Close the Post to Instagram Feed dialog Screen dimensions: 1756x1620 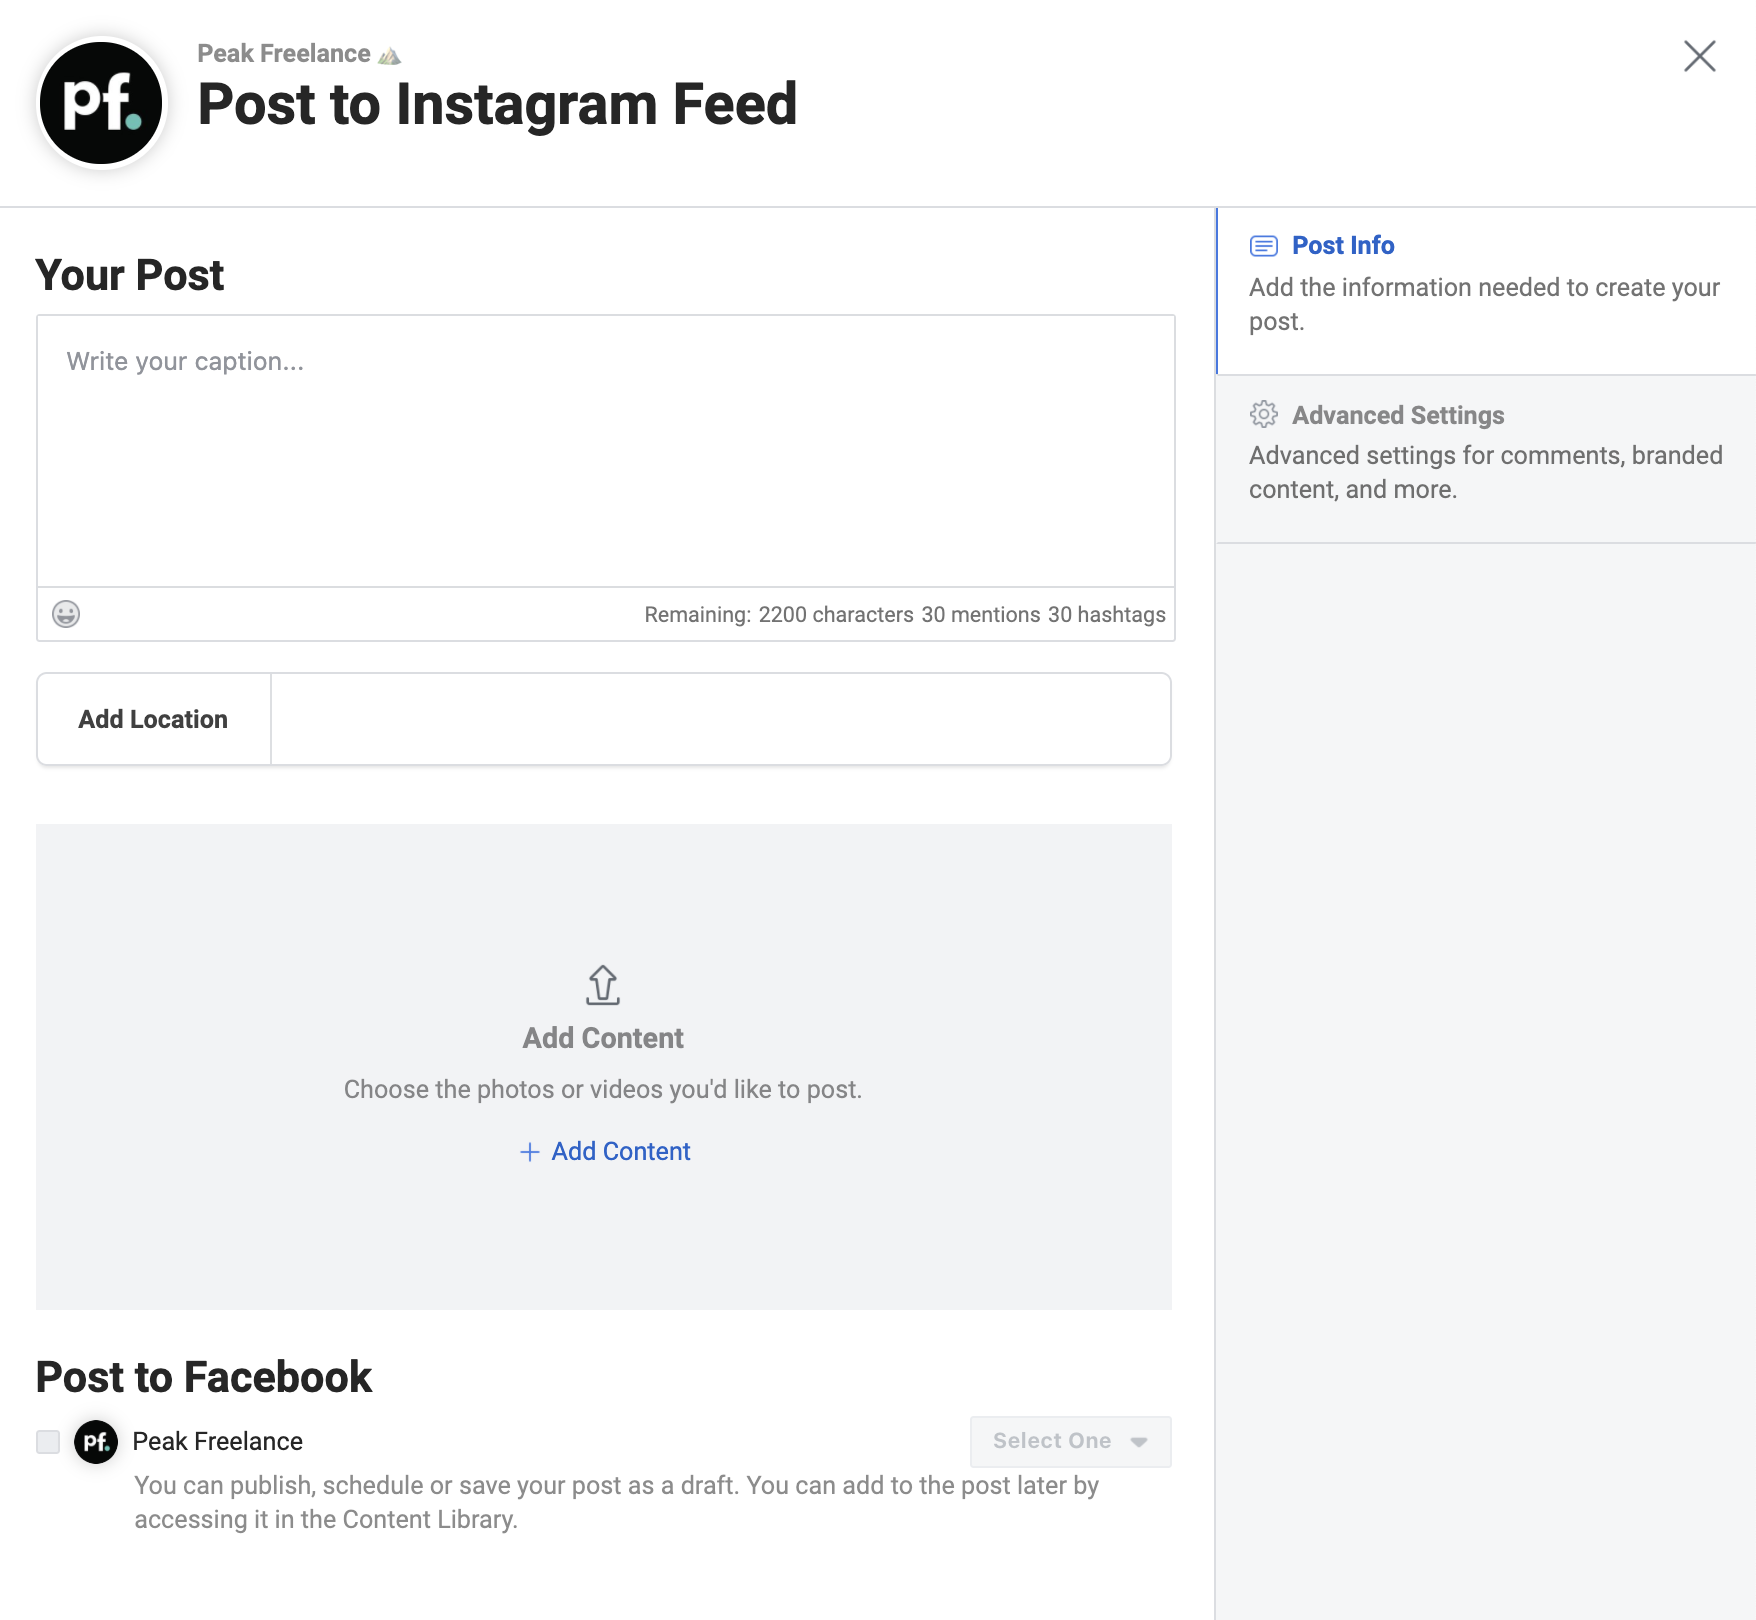(1699, 56)
